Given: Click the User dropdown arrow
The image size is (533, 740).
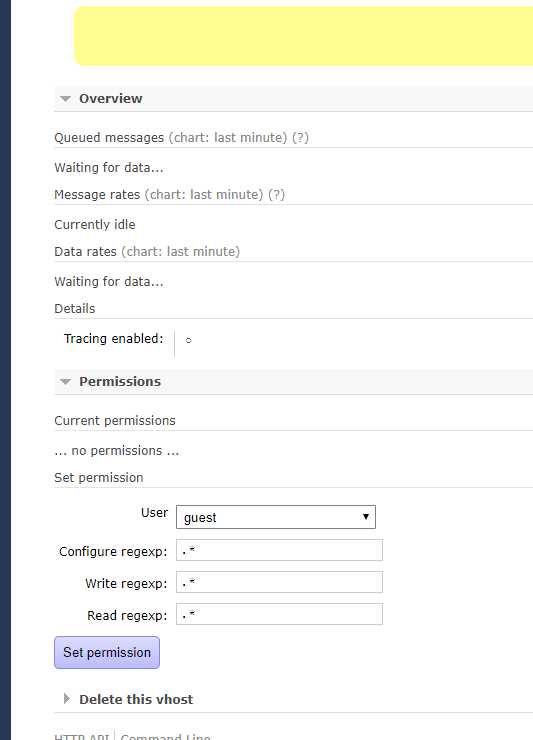Looking at the screenshot, I should [x=365, y=517].
